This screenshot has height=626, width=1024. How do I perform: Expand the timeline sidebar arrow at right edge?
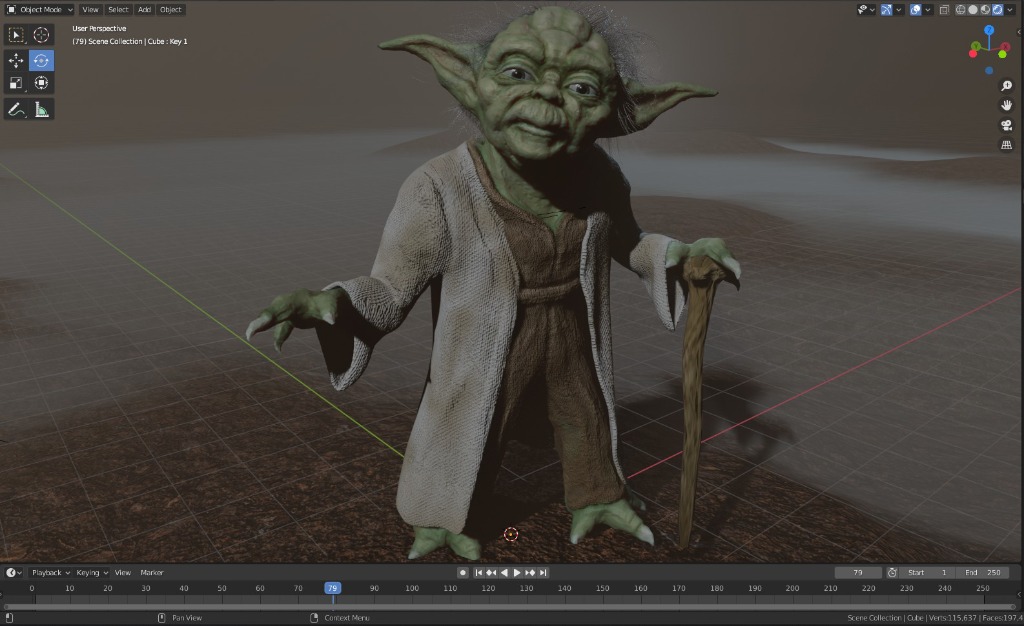point(1019,594)
